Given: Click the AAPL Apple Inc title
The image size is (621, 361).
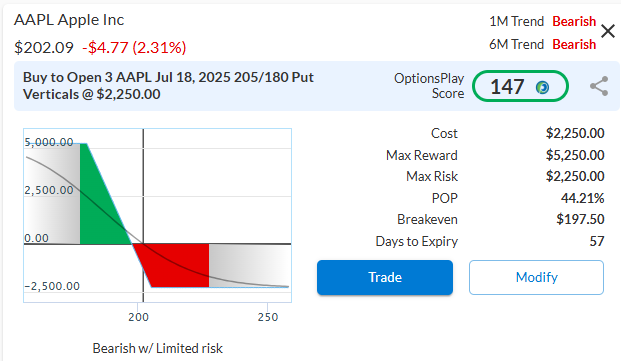Looking at the screenshot, I should (x=69, y=20).
